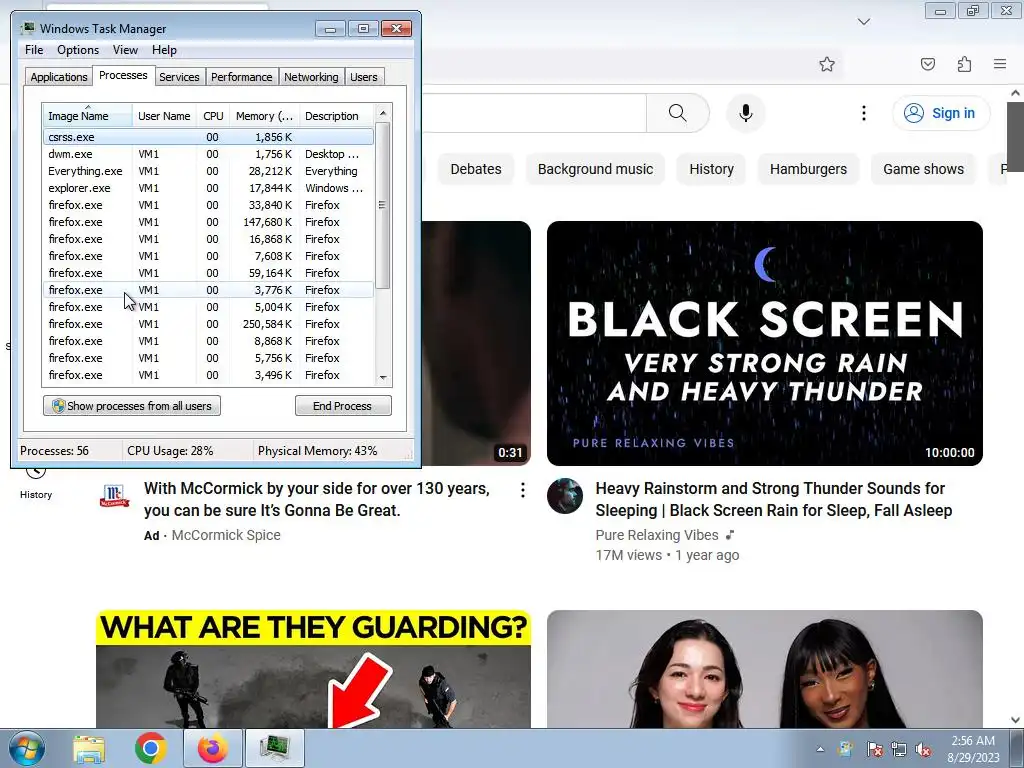1024x768 pixels.
Task: Open the Help menu in Task Manager
Action: click(x=164, y=50)
